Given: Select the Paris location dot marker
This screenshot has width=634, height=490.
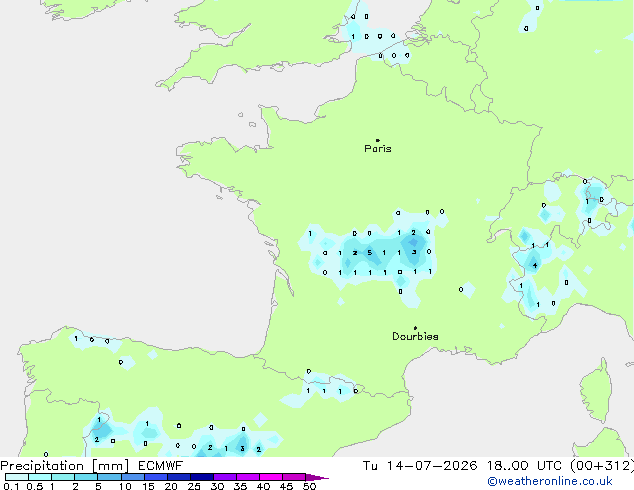Looking at the screenshot, I should (x=378, y=140).
